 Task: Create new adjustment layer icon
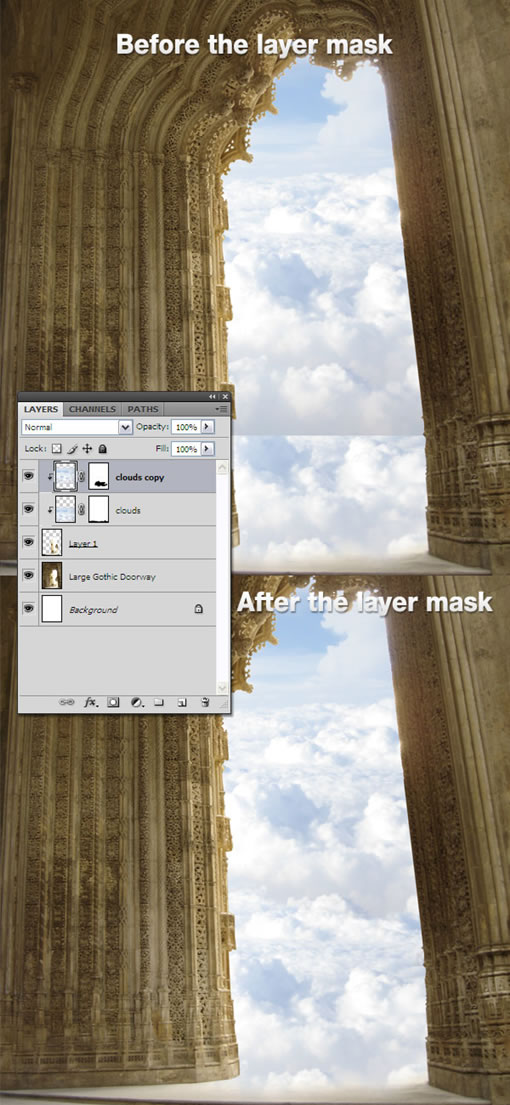tap(137, 702)
